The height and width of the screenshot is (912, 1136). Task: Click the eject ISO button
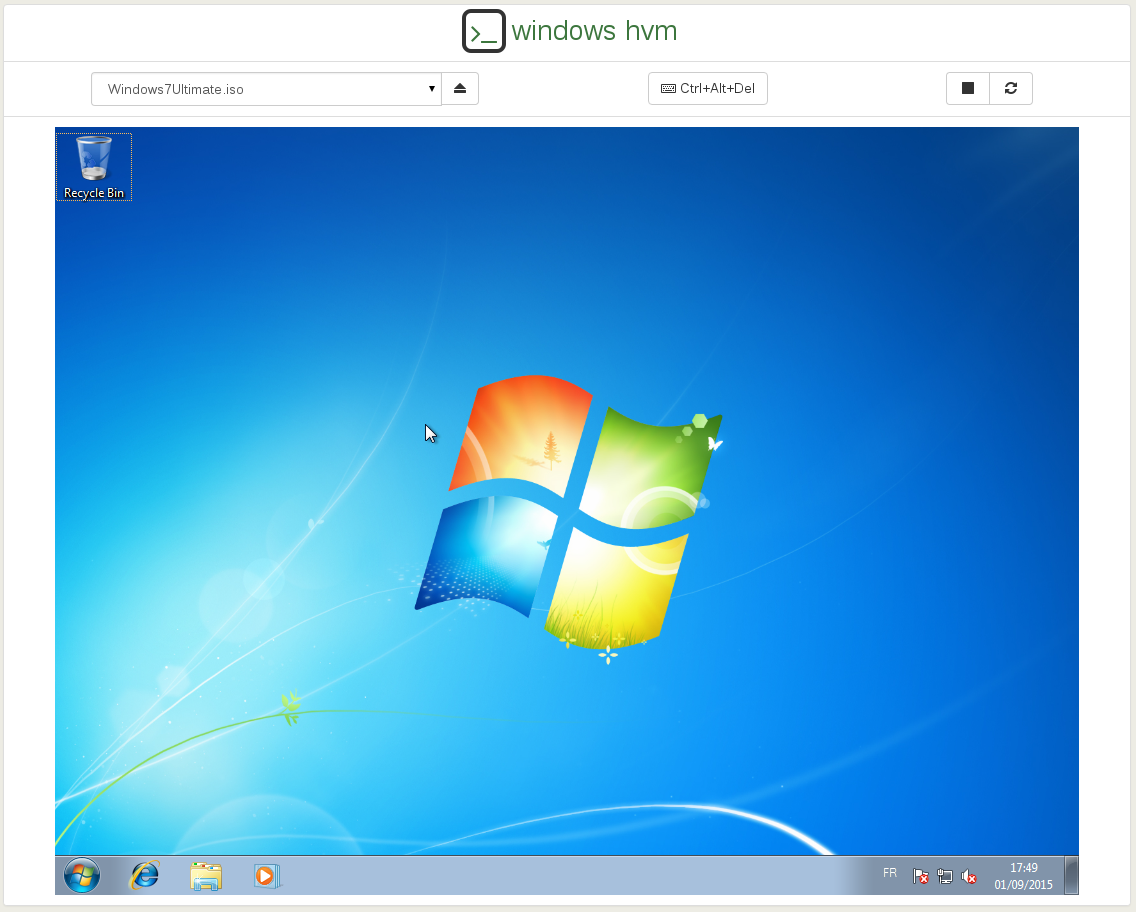click(460, 88)
